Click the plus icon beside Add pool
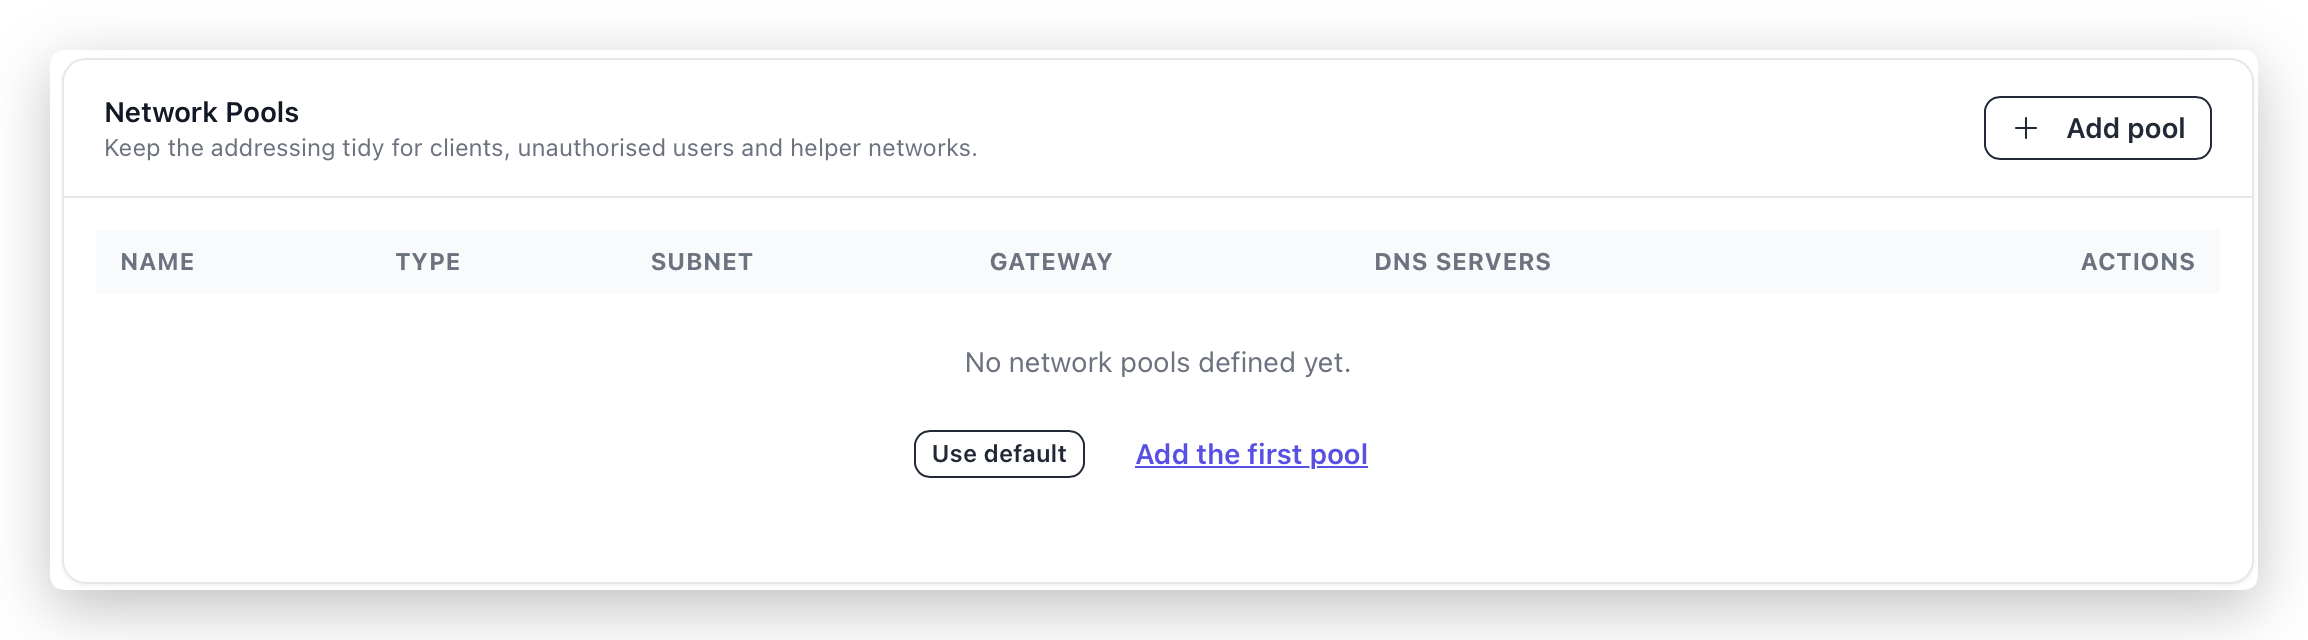 (x=2025, y=128)
